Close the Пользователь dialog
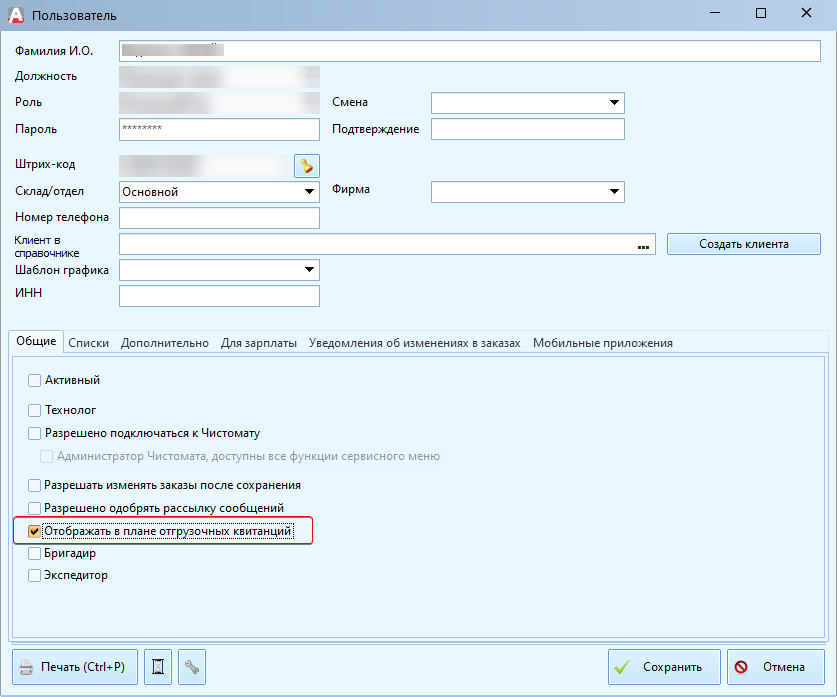The width and height of the screenshot is (837, 697). coord(806,13)
